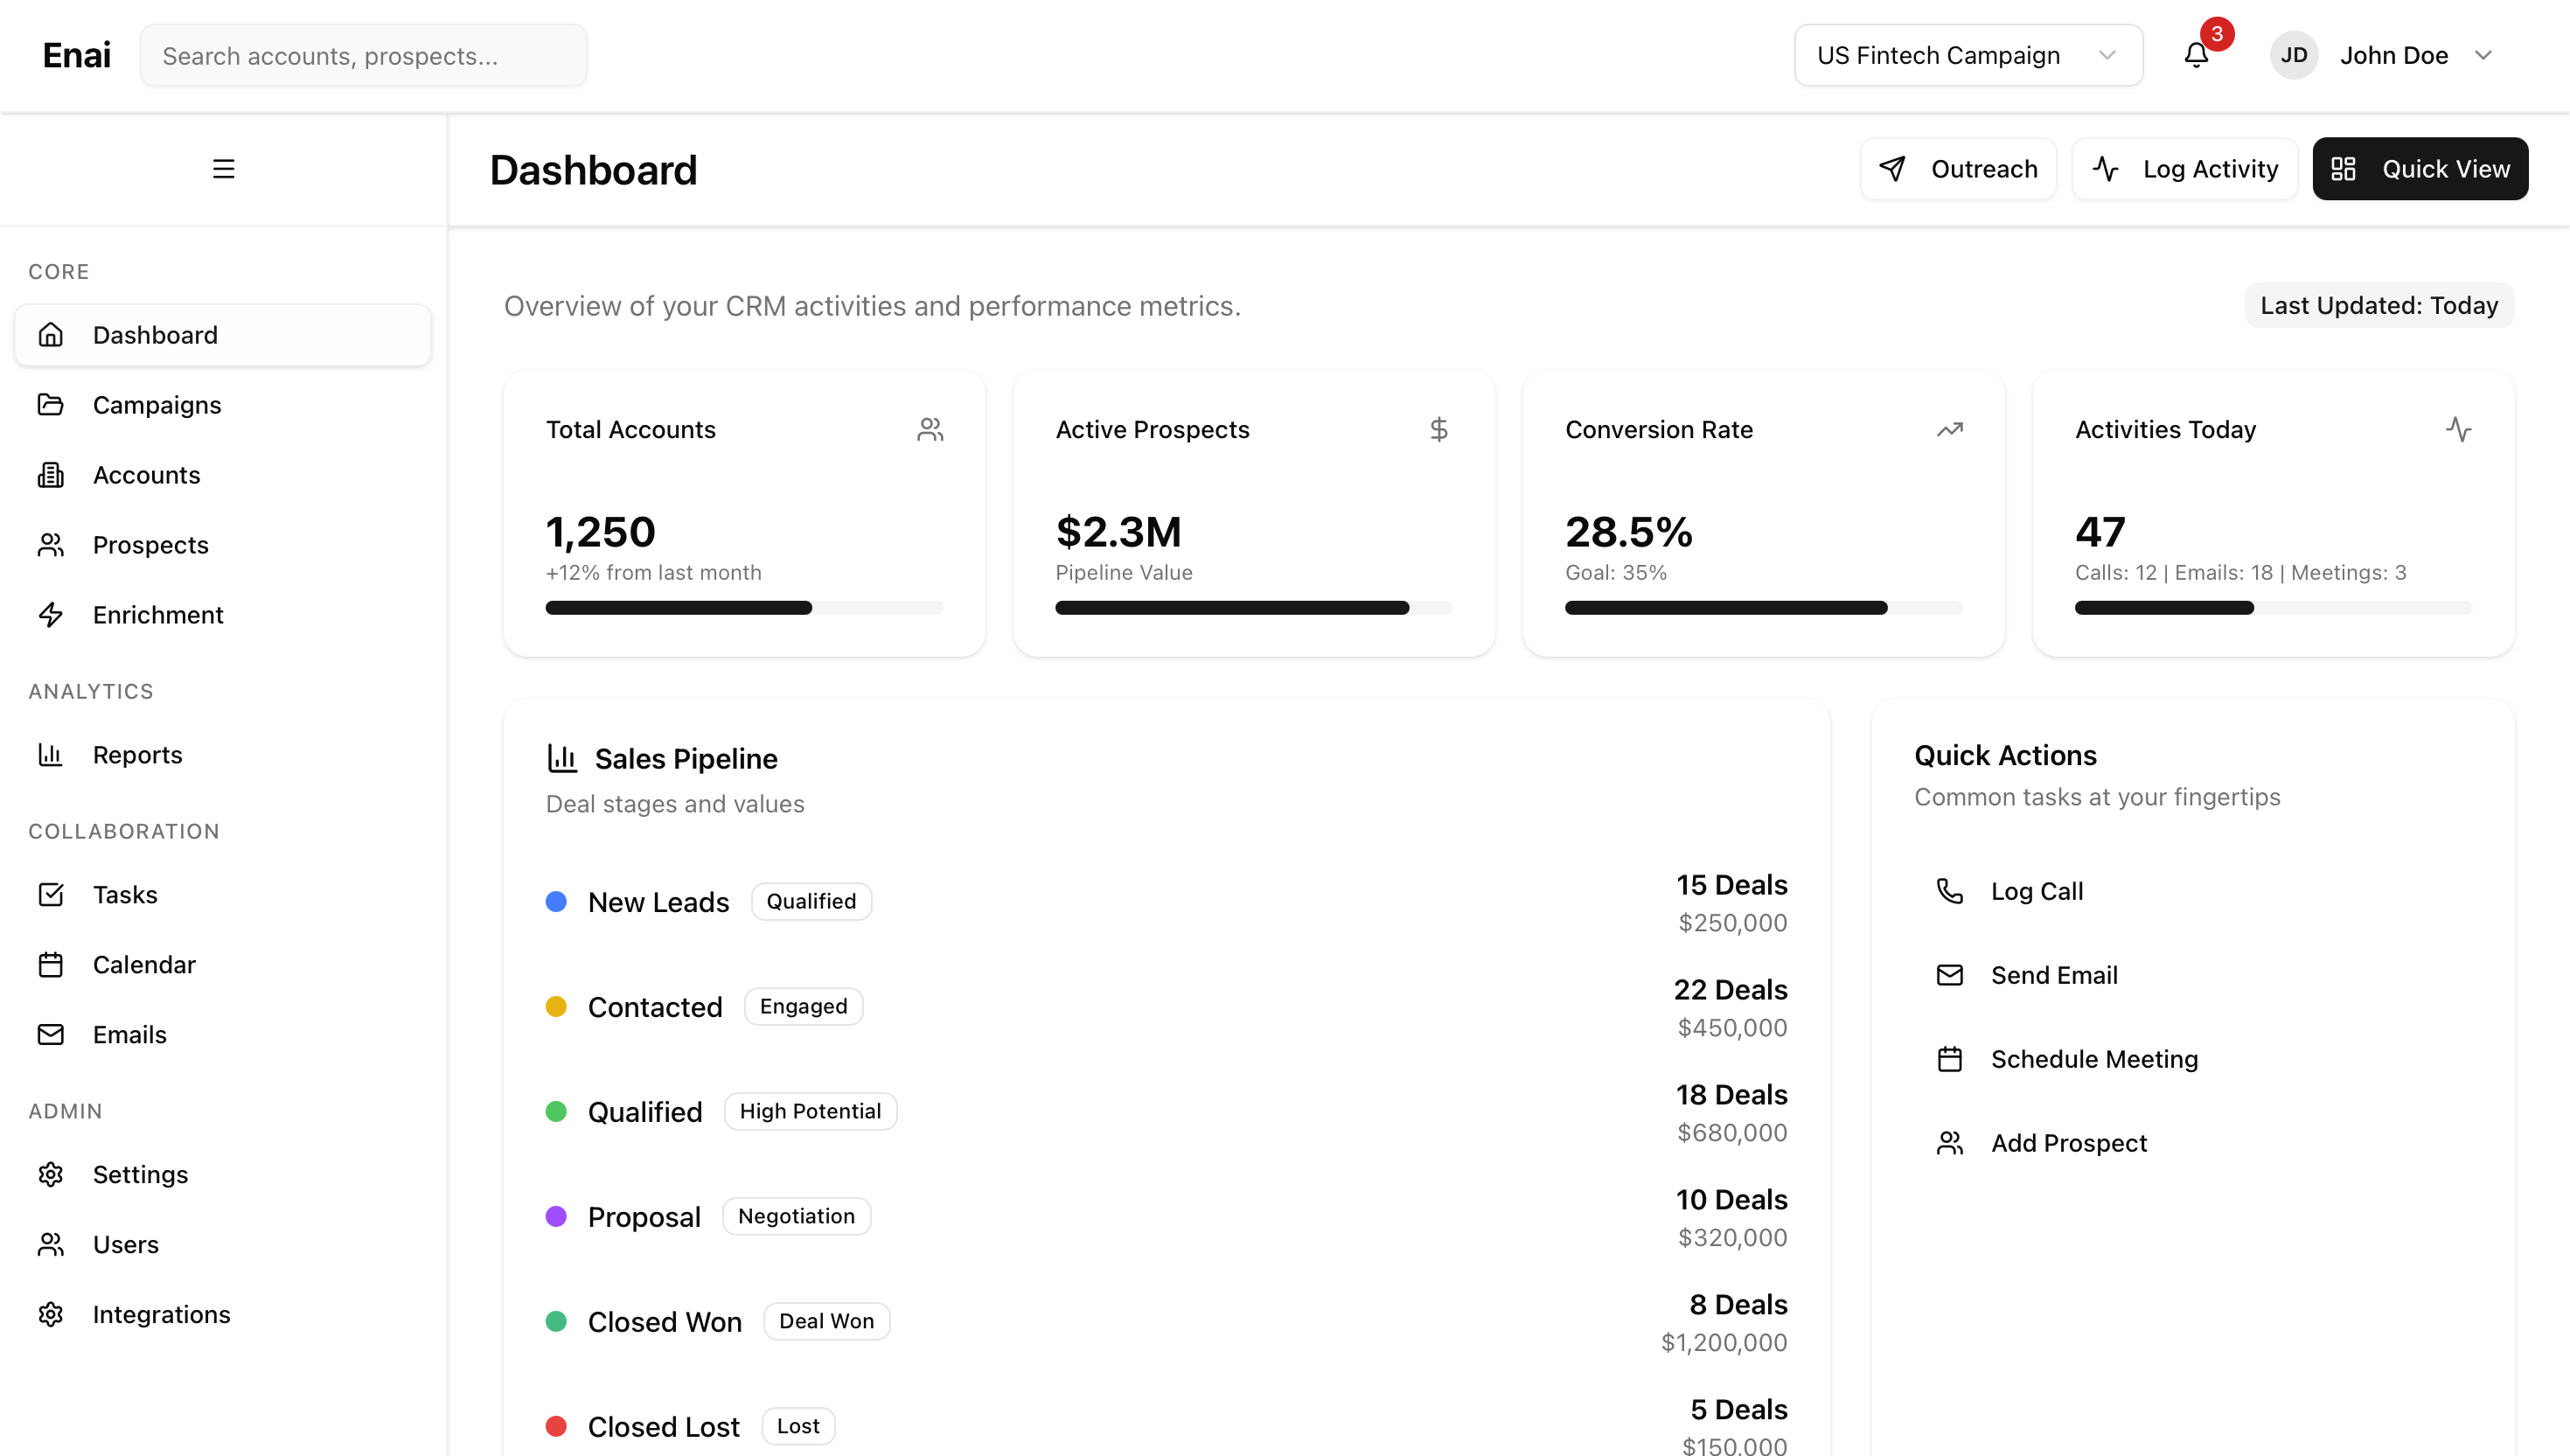The image size is (2570, 1456).
Task: Open the US Fintech Campaign dropdown
Action: pos(1967,55)
